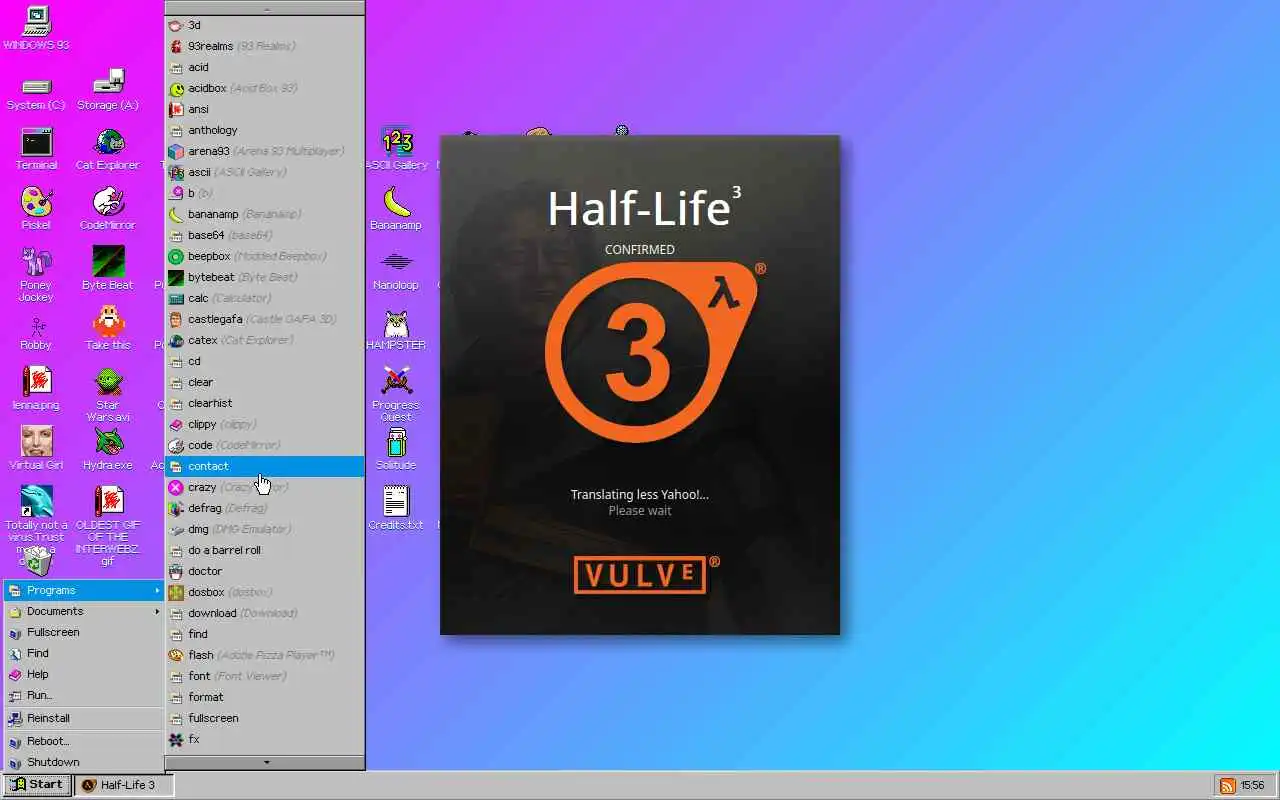The width and height of the screenshot is (1280, 800).
Task: Open the Recycle Bin desktop icon
Action: (36, 562)
